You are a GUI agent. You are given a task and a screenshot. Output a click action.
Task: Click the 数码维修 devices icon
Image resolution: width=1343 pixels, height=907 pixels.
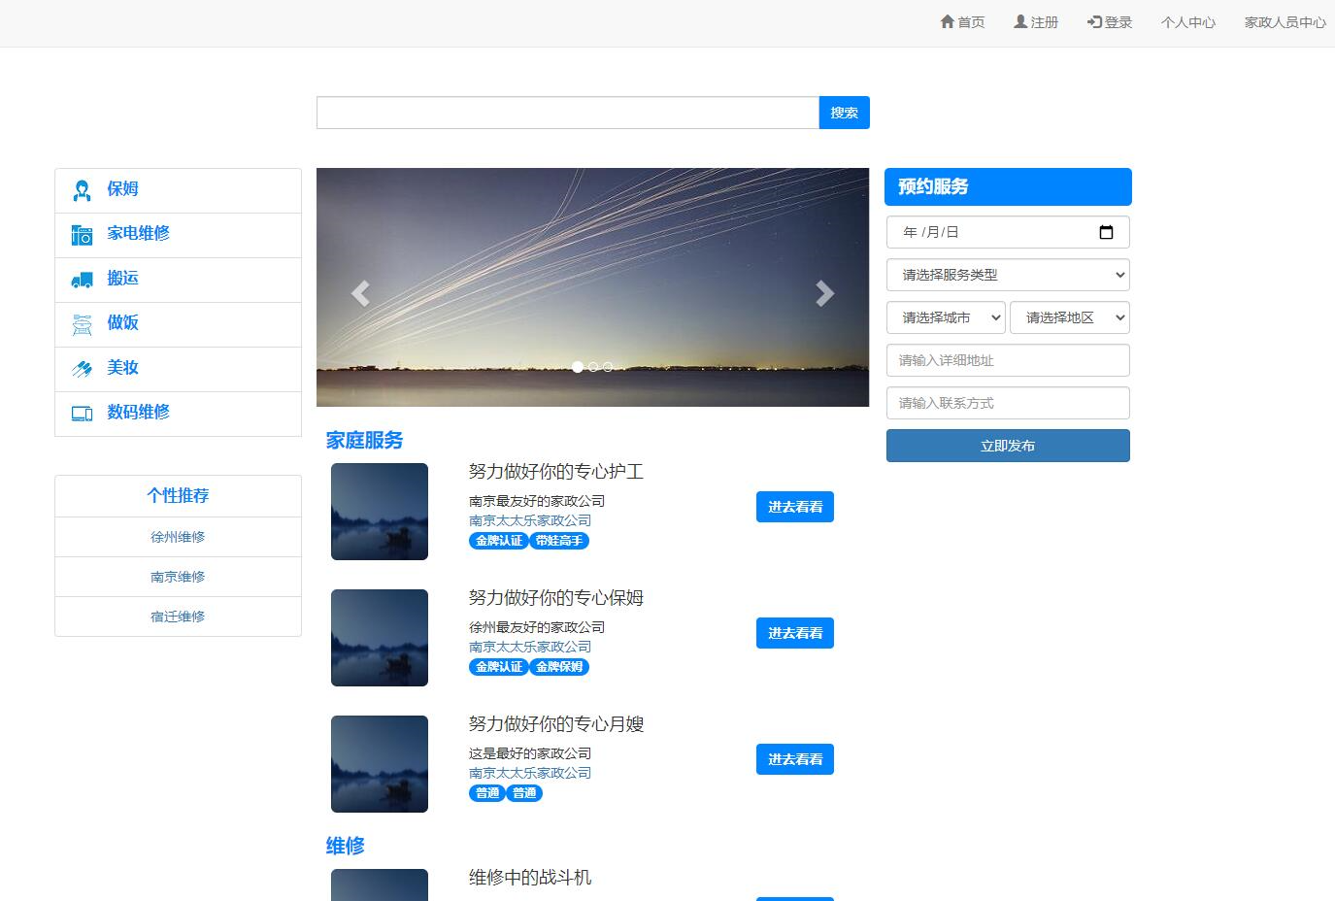tap(82, 415)
